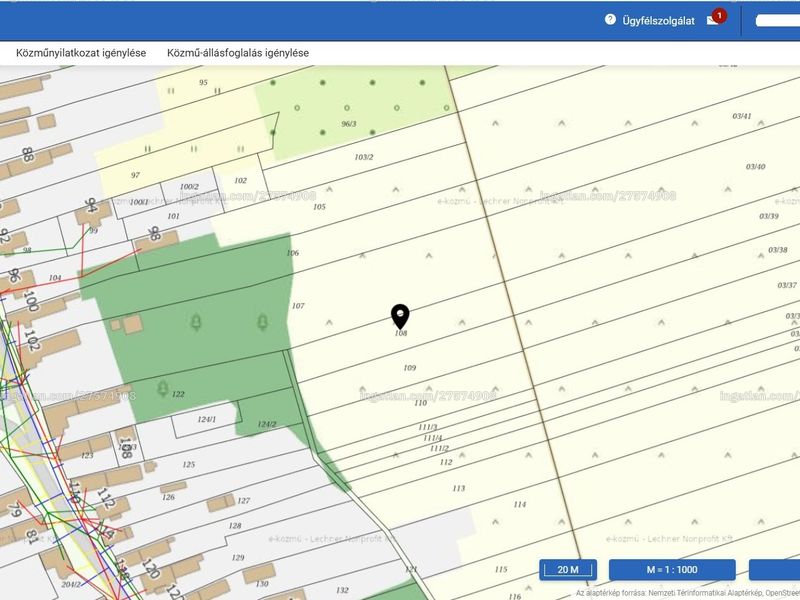Select parcel label 03/37
The height and width of the screenshot is (600, 800).
787,285
